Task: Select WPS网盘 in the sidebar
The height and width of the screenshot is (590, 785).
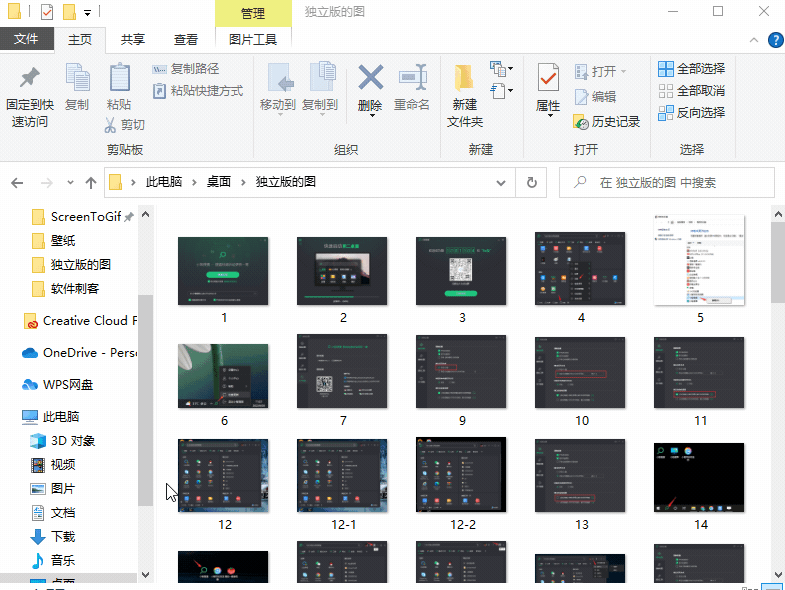Action: tap(58, 385)
